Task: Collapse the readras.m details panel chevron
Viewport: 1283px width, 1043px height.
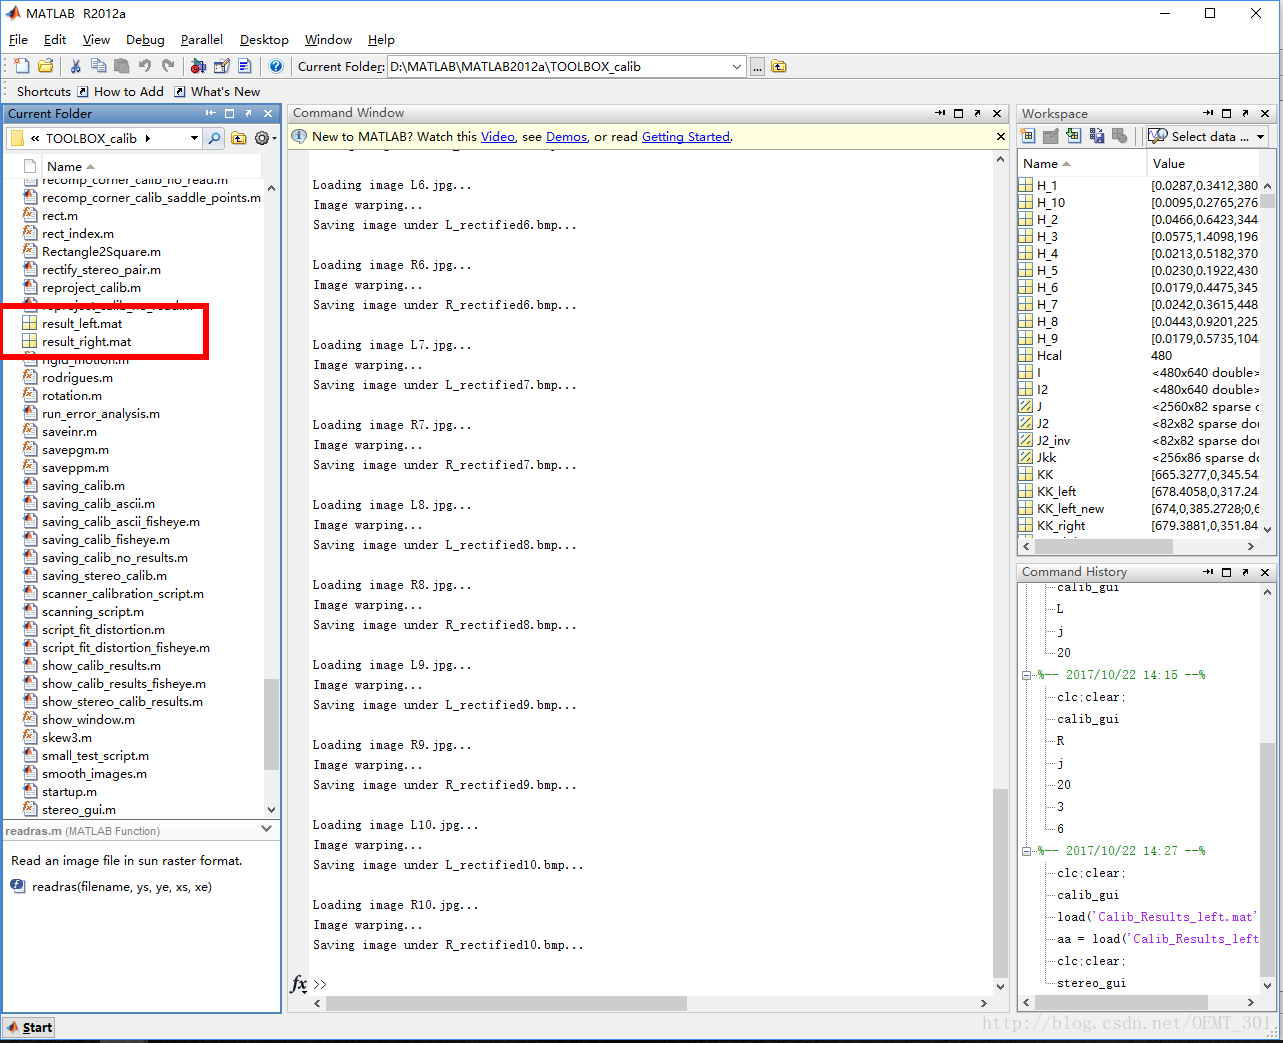Action: point(267,829)
